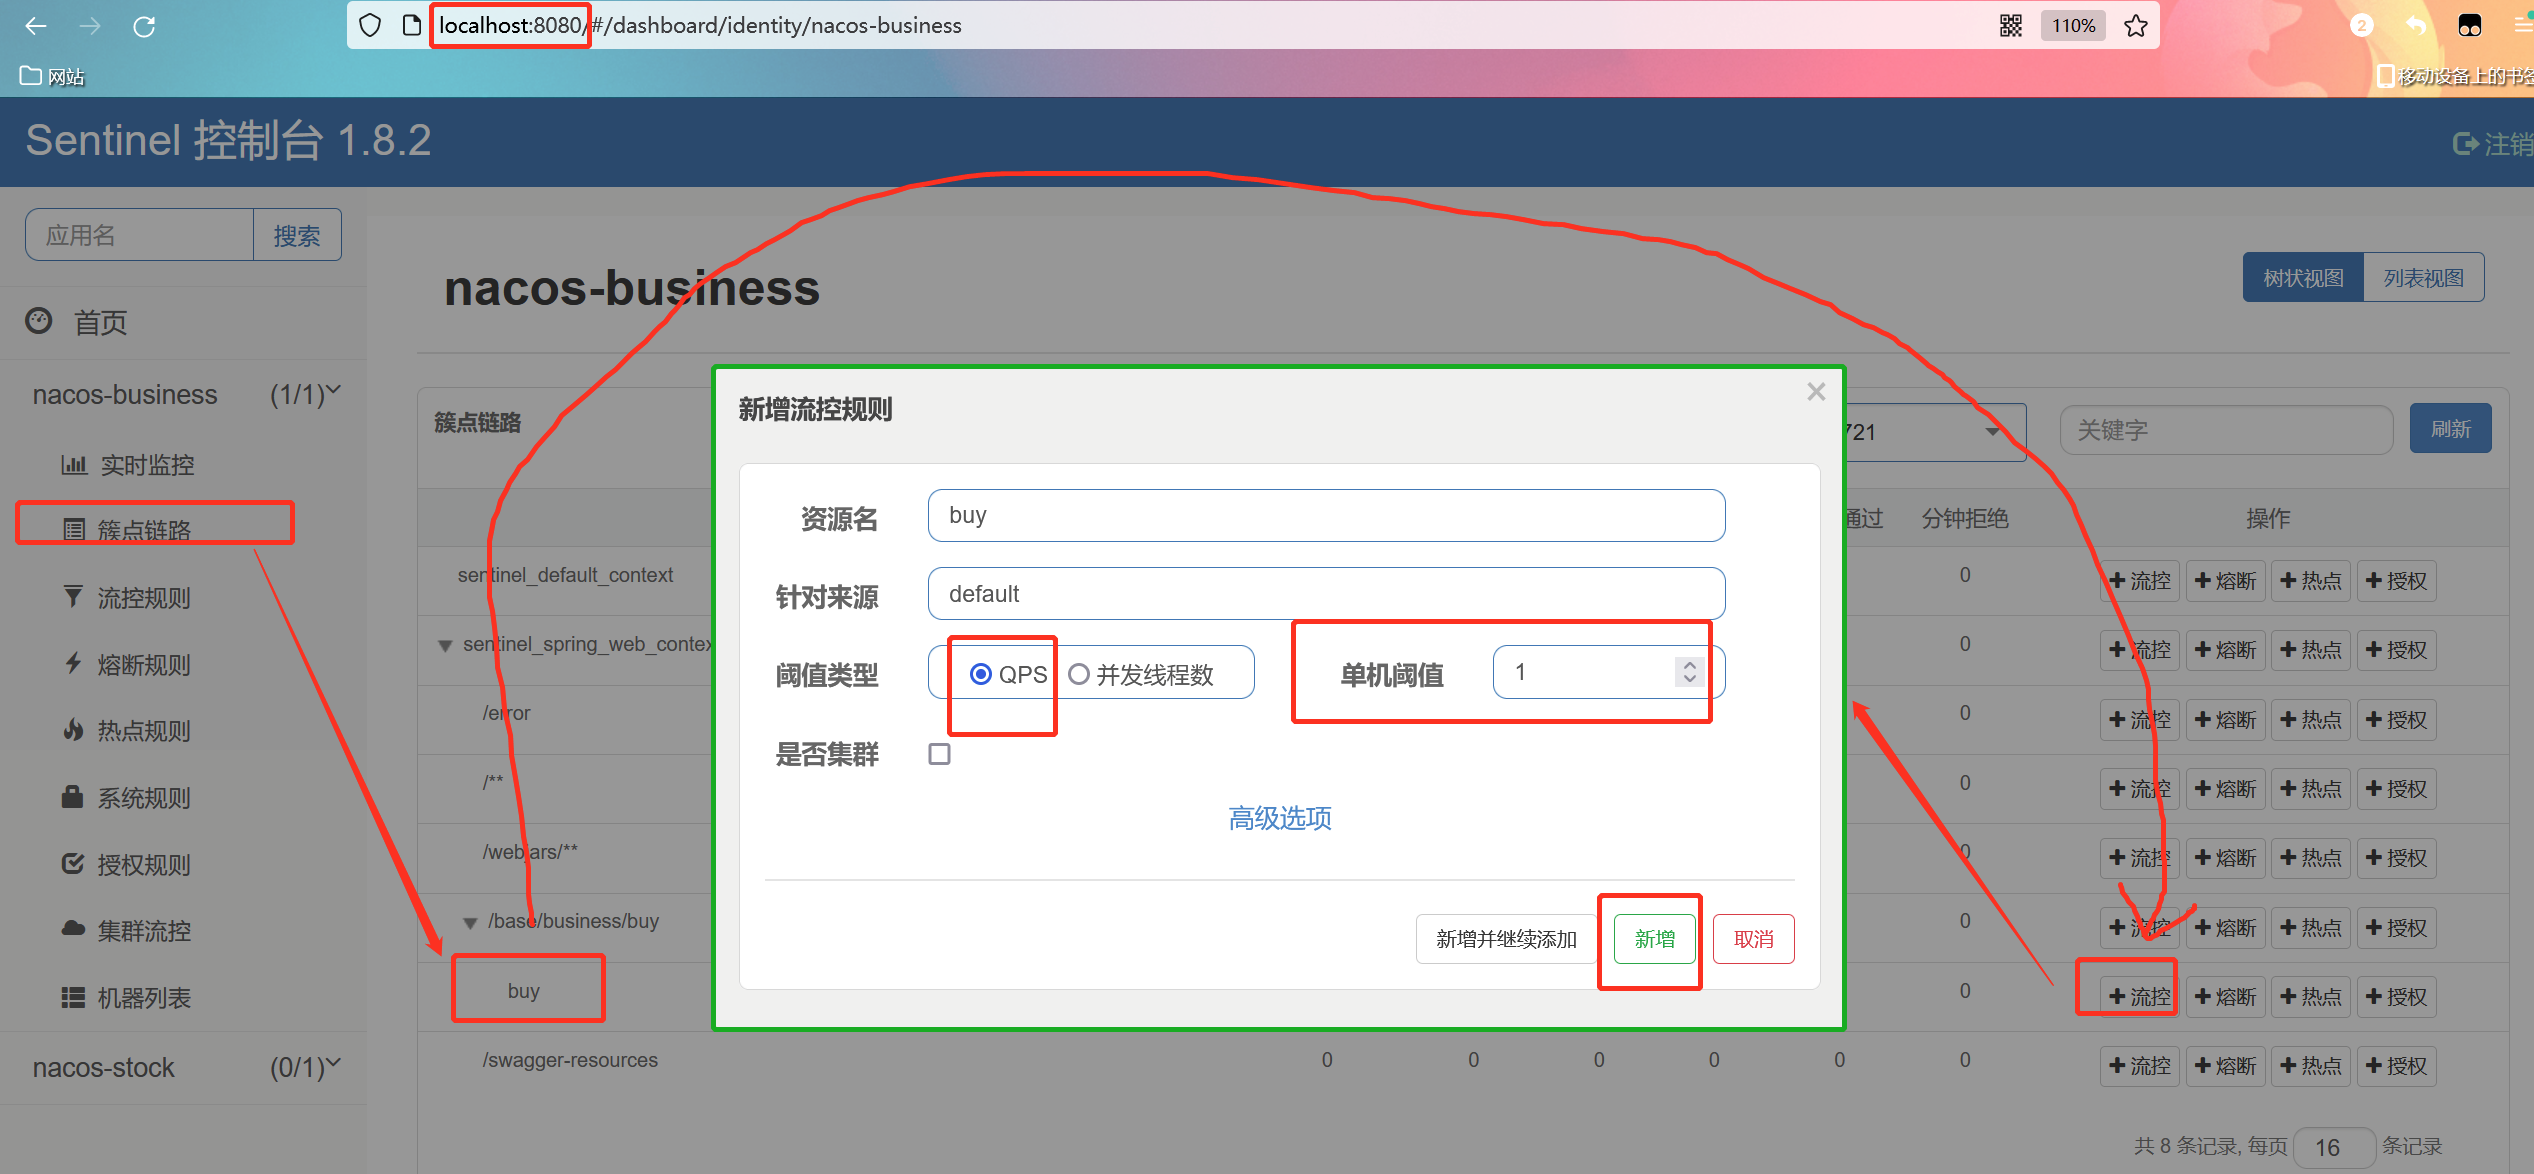
Task: Switch to 列表视图 tab
Action: click(x=2423, y=277)
